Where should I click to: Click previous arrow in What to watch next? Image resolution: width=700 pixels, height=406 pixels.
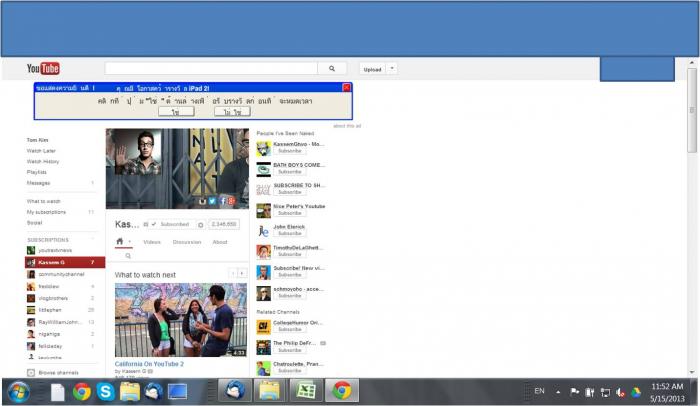pyautogui.click(x=233, y=273)
